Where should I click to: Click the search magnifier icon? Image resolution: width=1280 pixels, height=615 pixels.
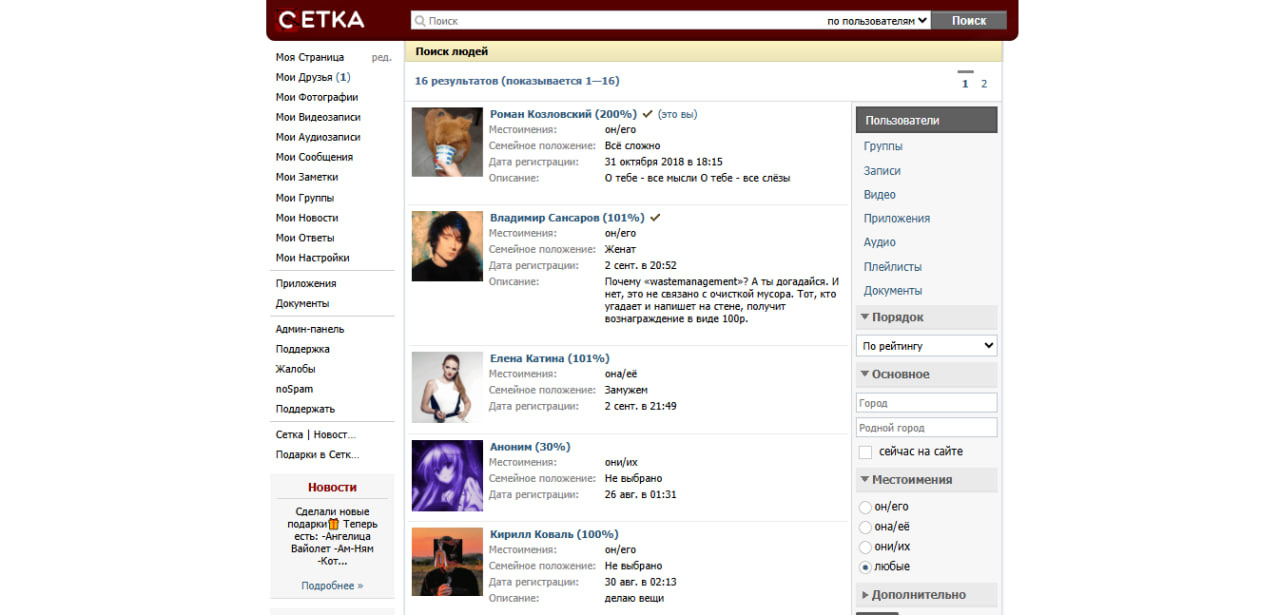(x=420, y=20)
